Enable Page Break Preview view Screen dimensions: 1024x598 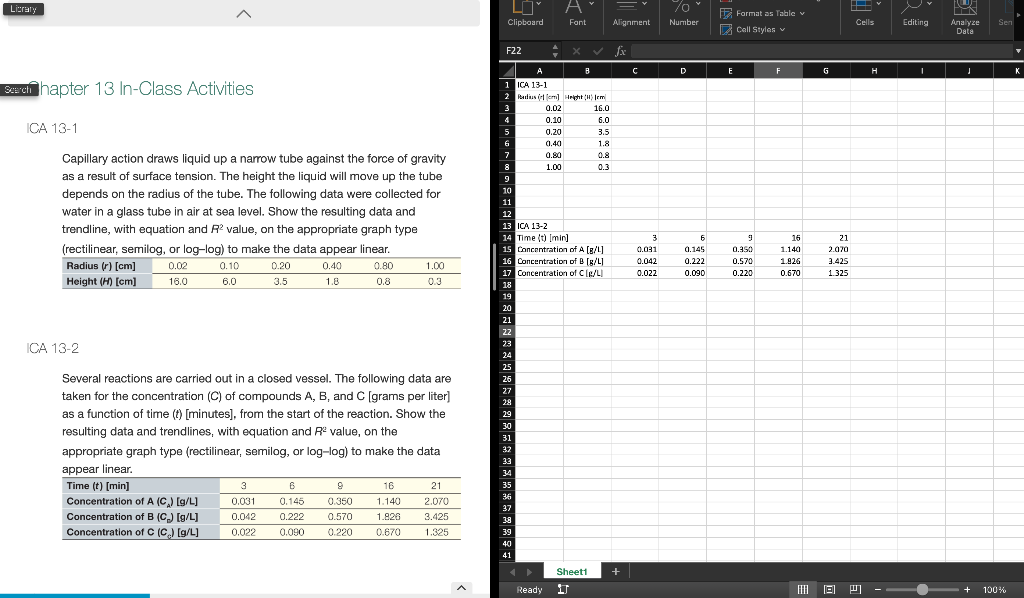pos(856,589)
